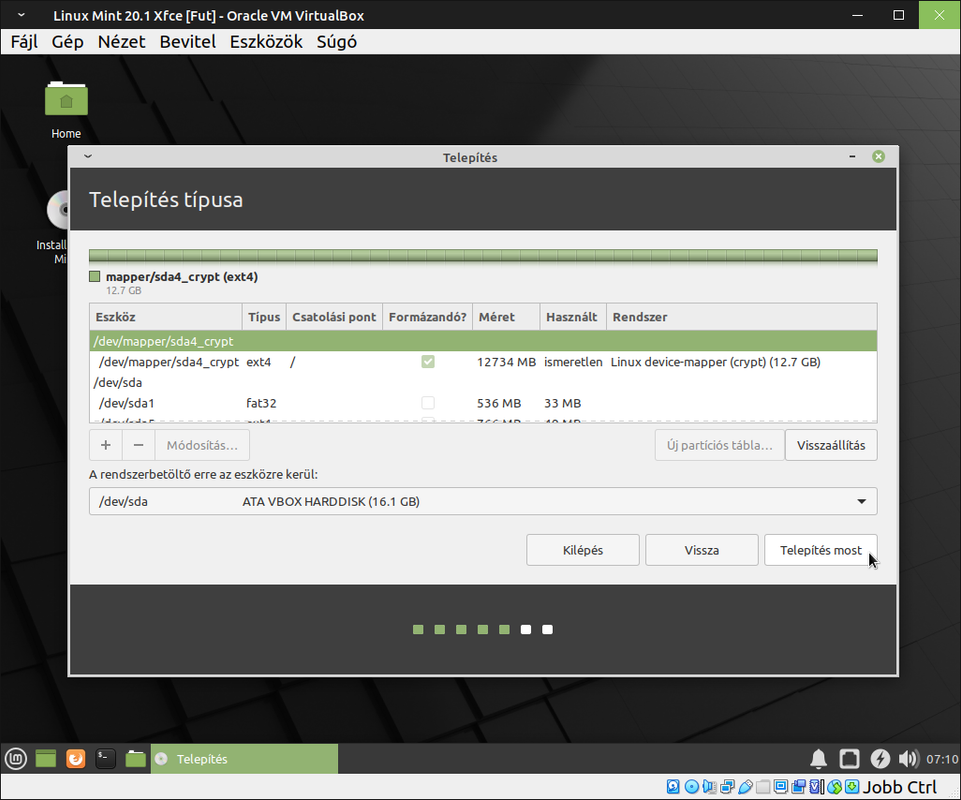
Task: Open the terminal from the panel
Action: [105, 759]
